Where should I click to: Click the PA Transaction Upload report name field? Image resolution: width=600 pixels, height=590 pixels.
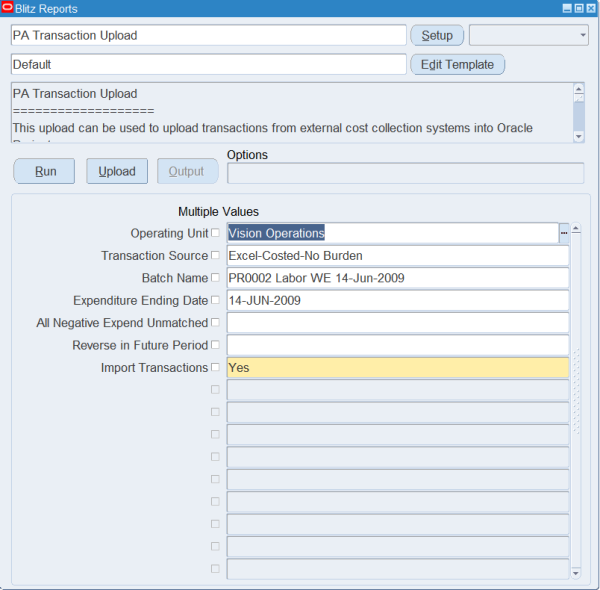tap(209, 35)
